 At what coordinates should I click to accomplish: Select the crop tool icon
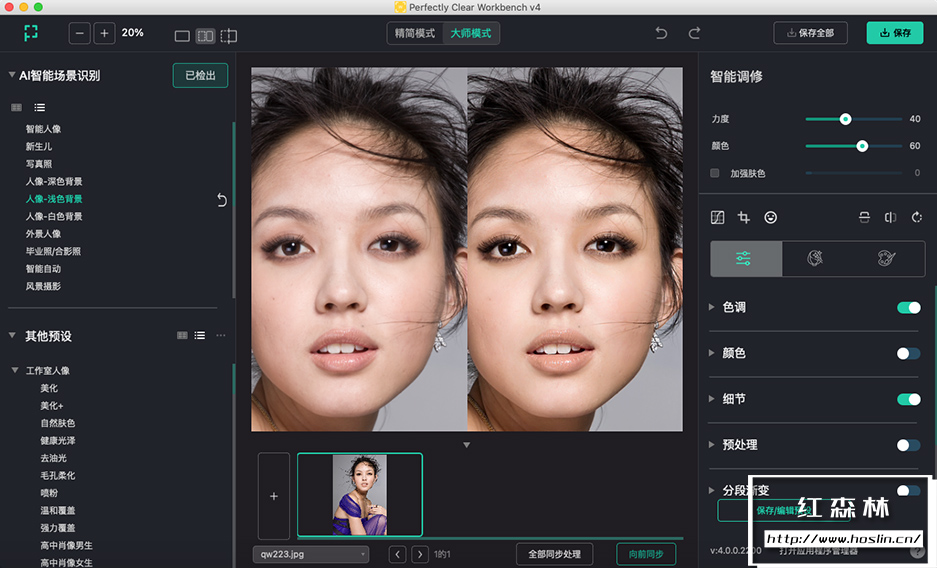pos(744,217)
